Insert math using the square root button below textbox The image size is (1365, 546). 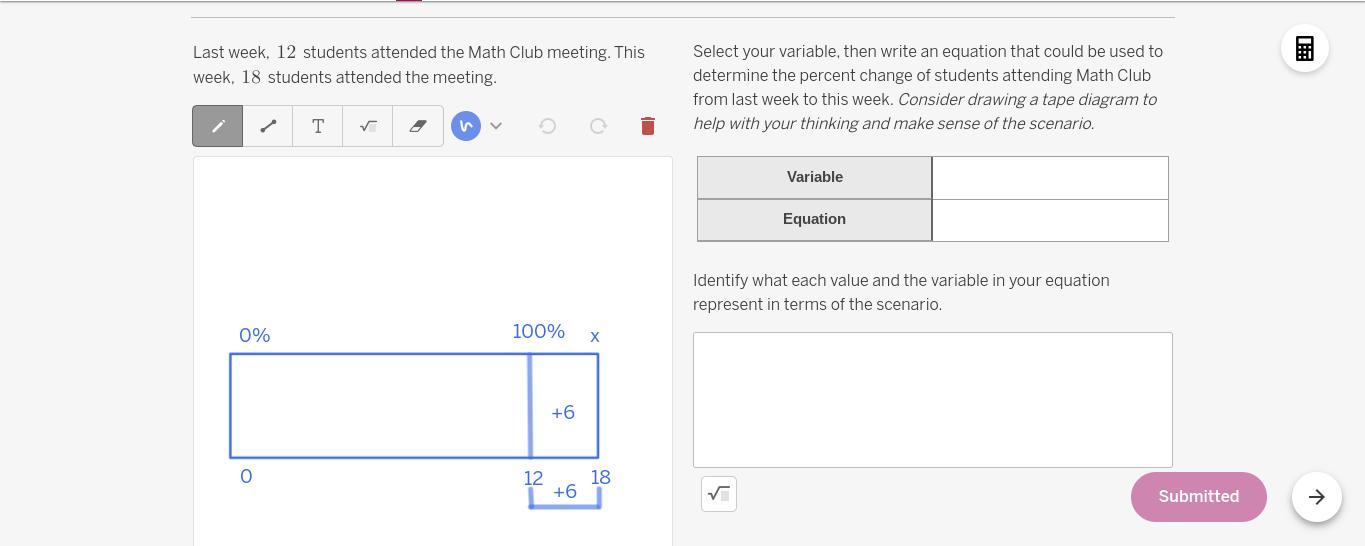(719, 494)
